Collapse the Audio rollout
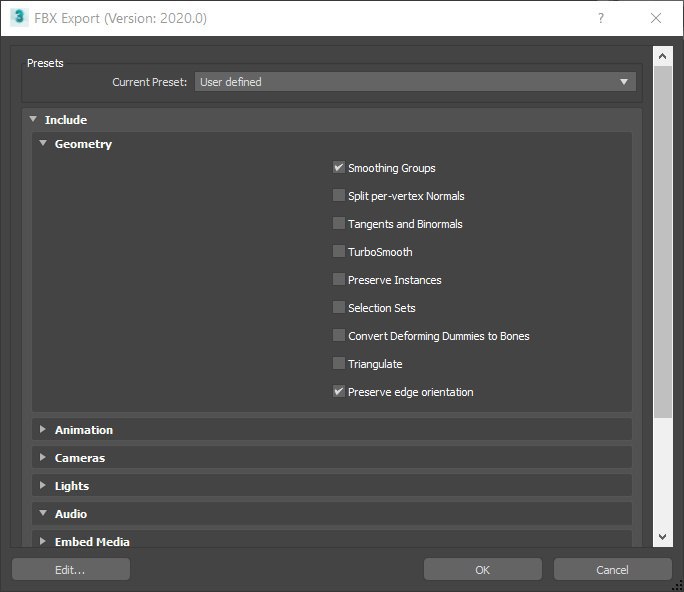This screenshot has height=592, width=684. coord(43,513)
